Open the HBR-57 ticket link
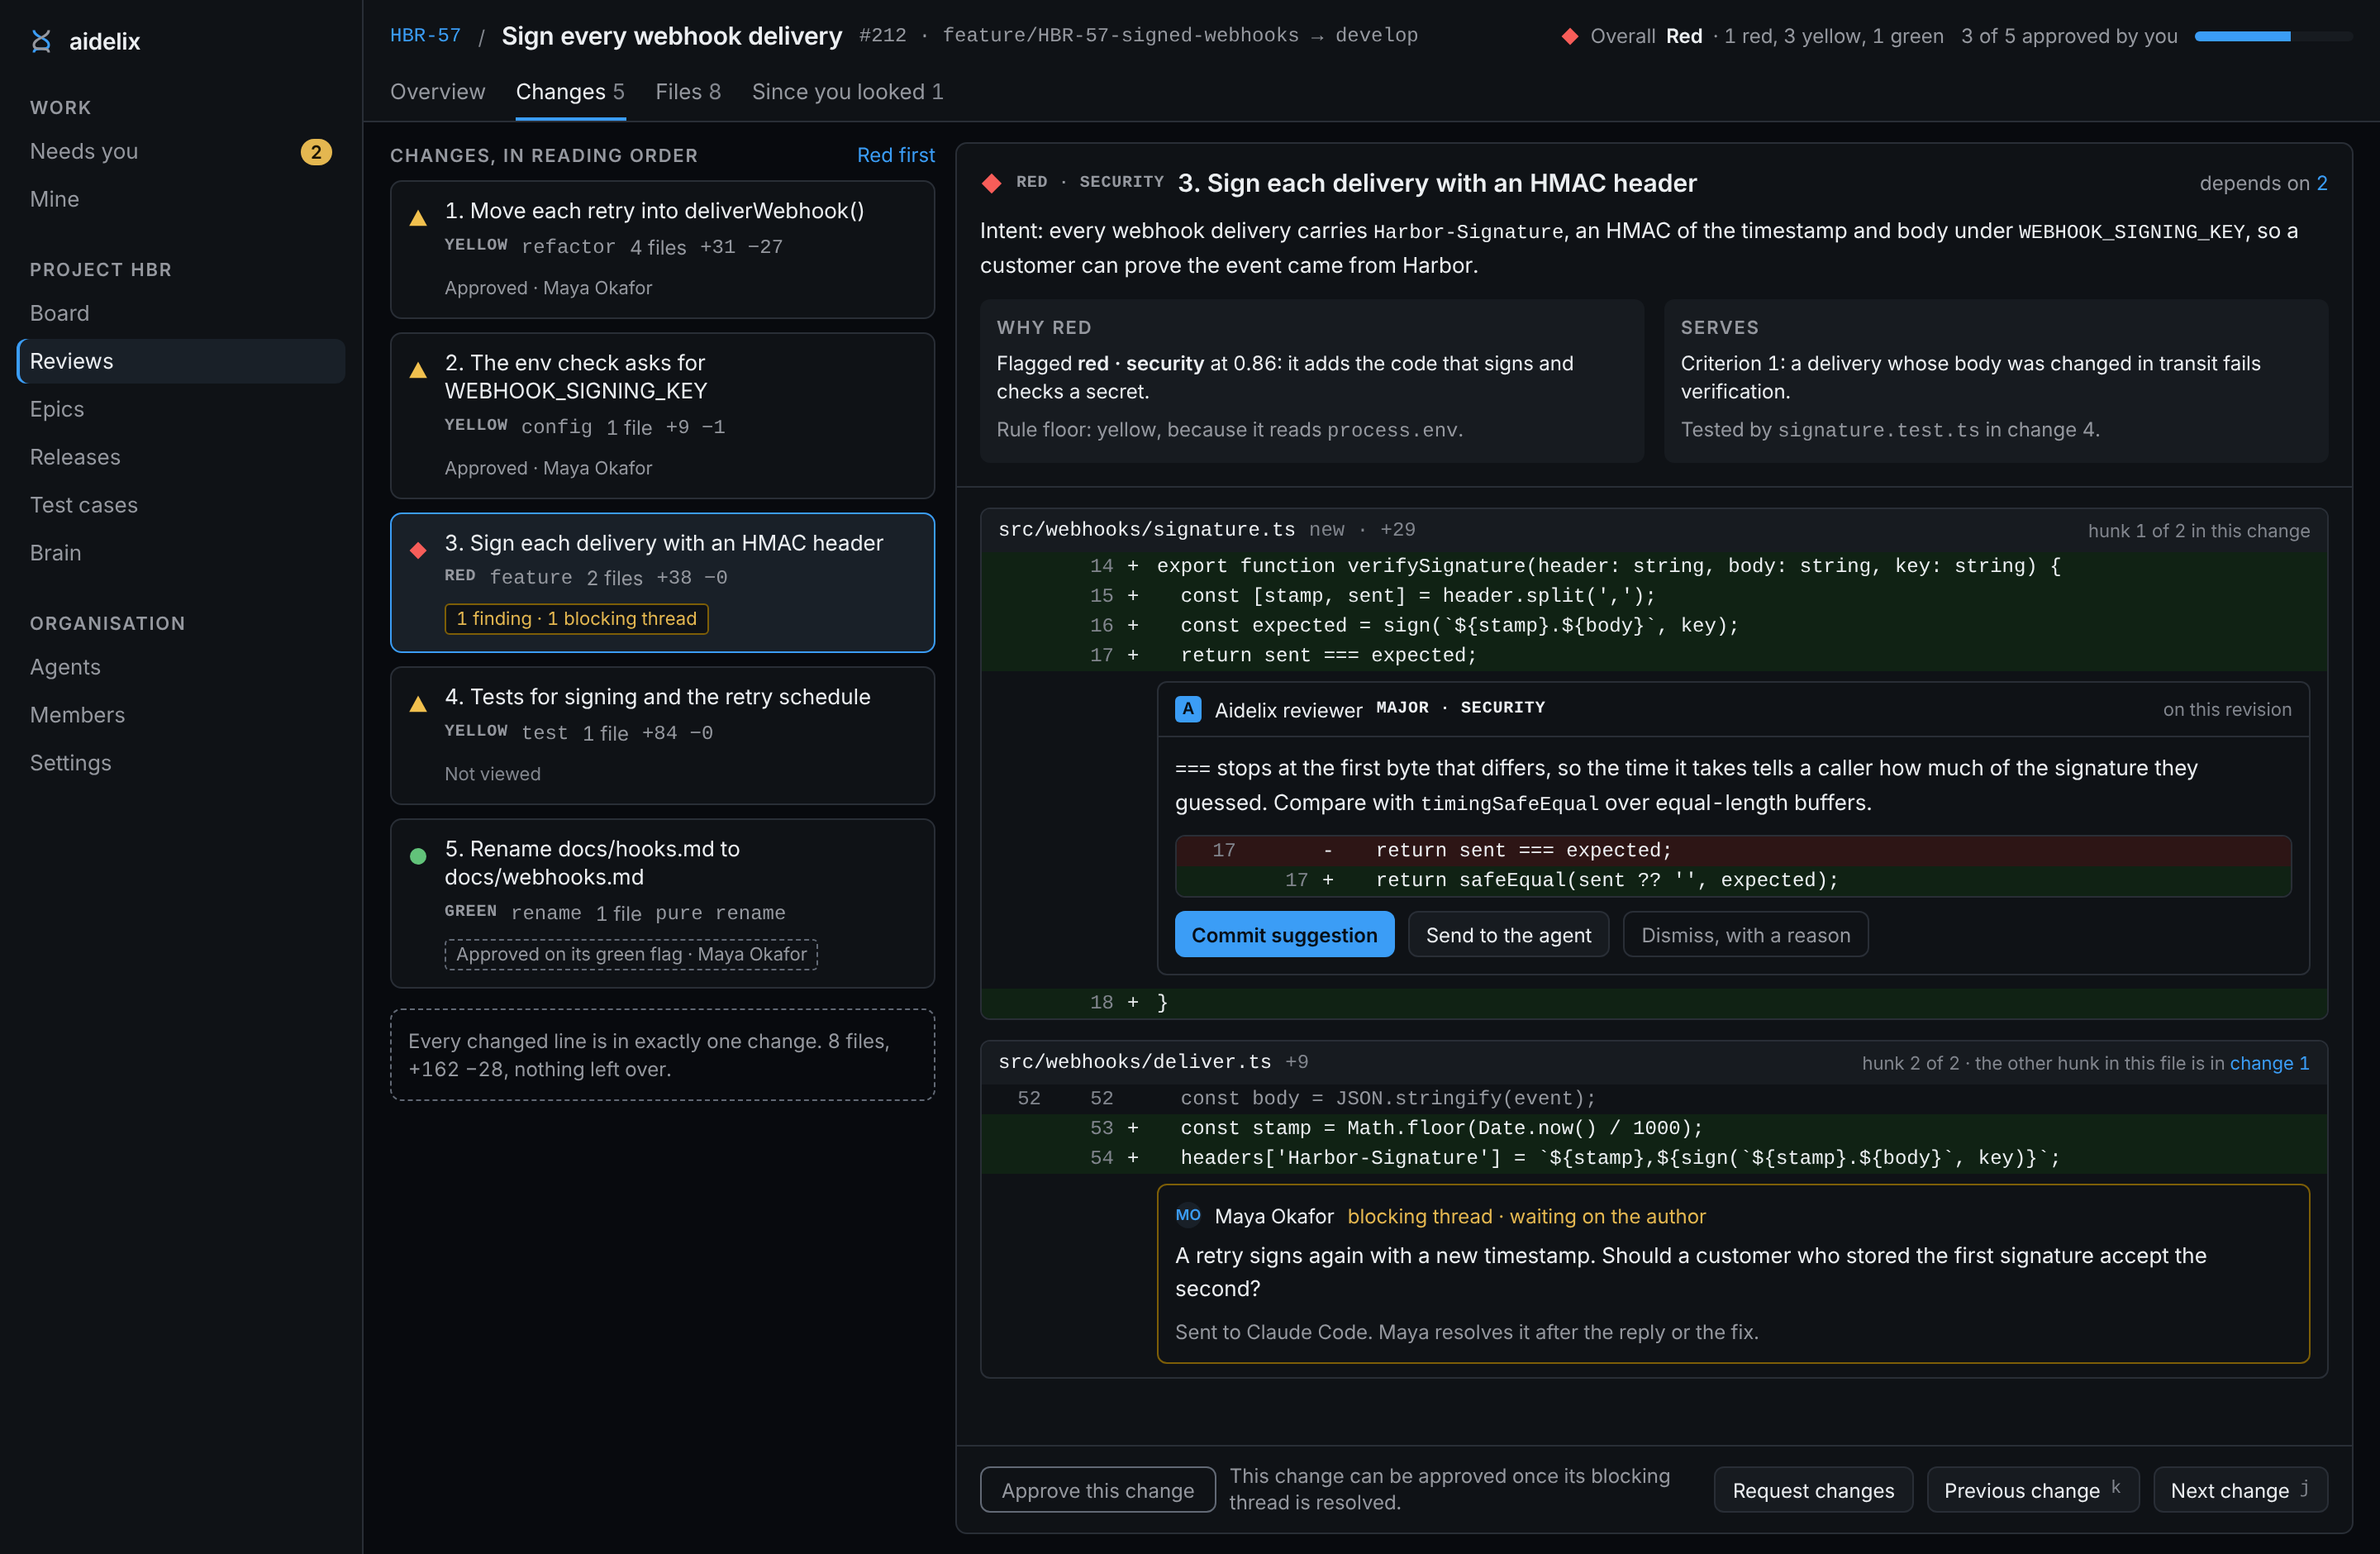The height and width of the screenshot is (1554, 2380). point(425,36)
